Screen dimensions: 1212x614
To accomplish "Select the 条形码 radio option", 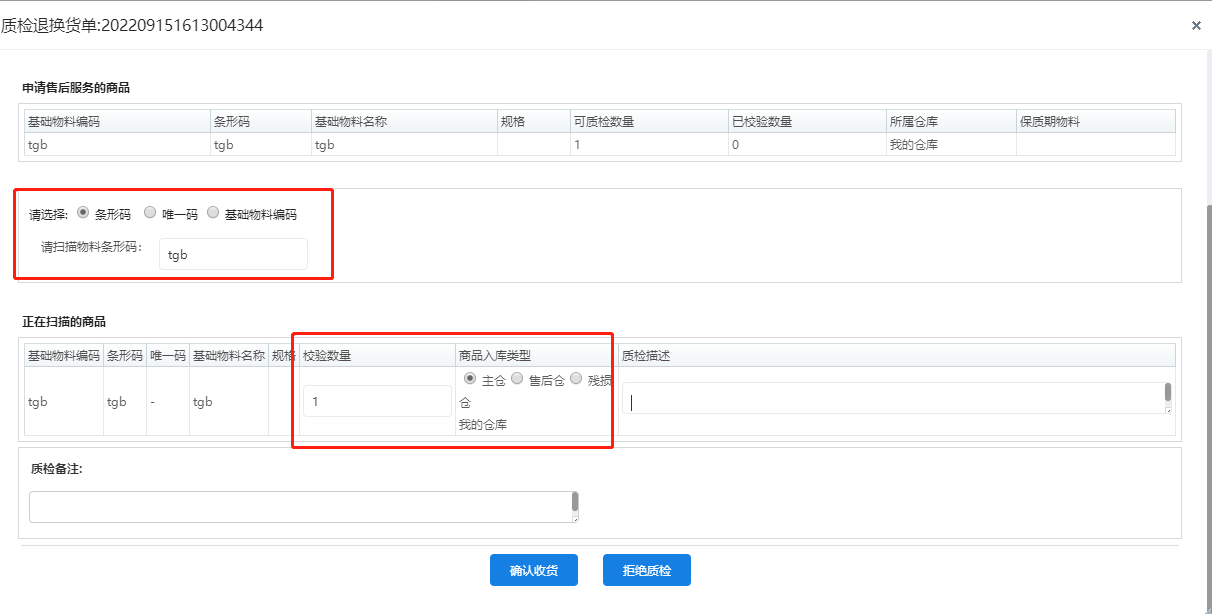I will click(x=83, y=212).
